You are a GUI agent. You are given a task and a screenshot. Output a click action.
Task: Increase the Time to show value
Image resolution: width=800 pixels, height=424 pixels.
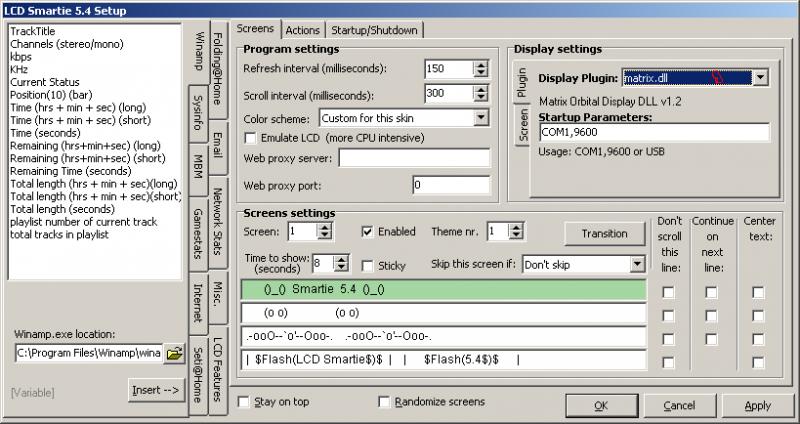pos(342,260)
